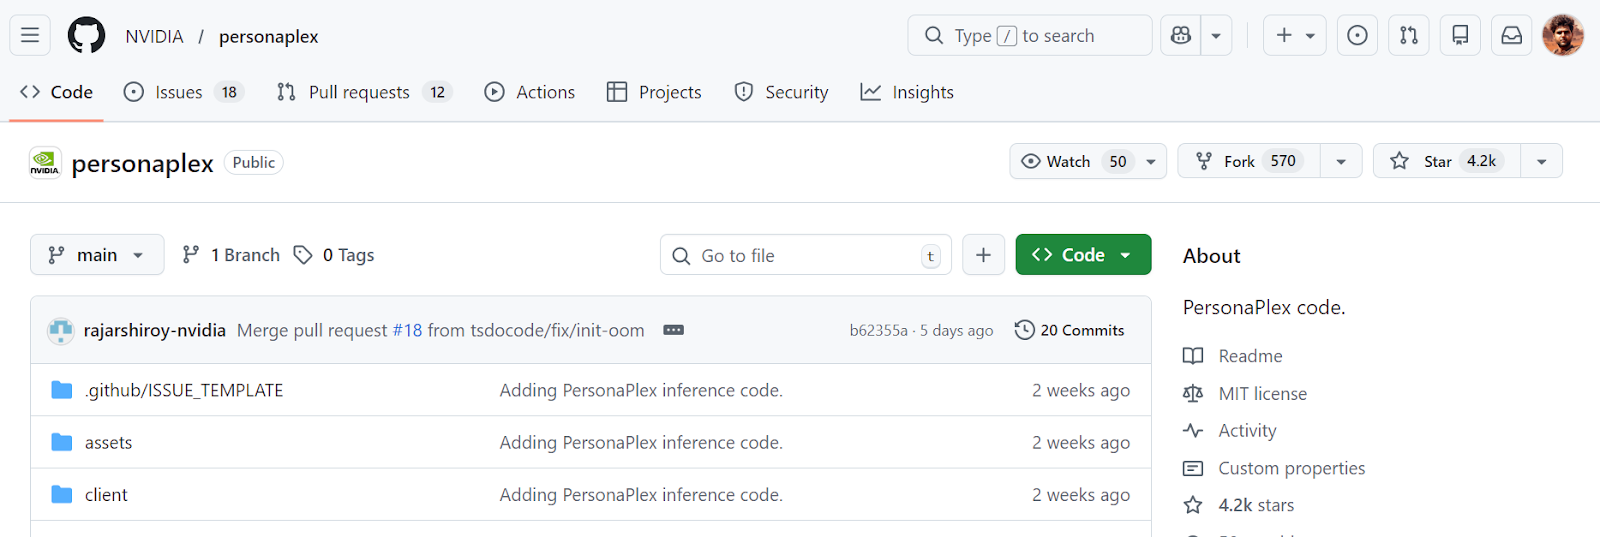This screenshot has width=1600, height=537.
Task: Switch to the Insights tab
Action: pos(908,92)
